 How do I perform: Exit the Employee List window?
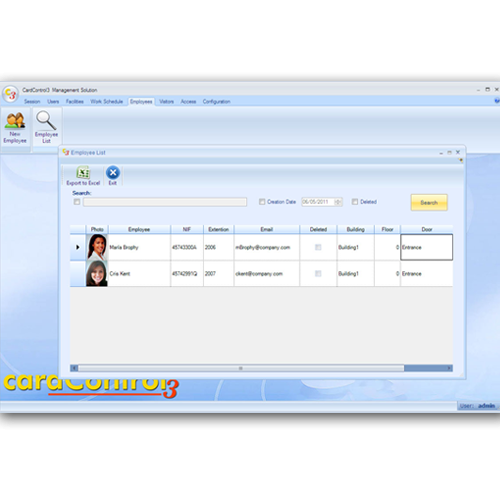(113, 176)
